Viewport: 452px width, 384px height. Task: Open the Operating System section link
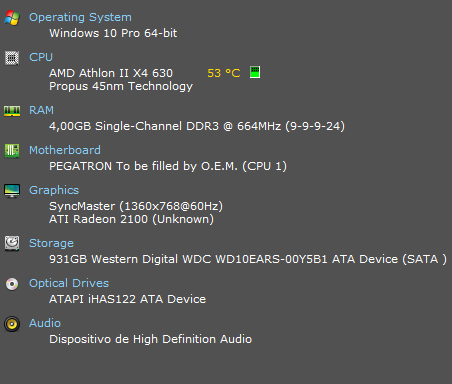(80, 17)
